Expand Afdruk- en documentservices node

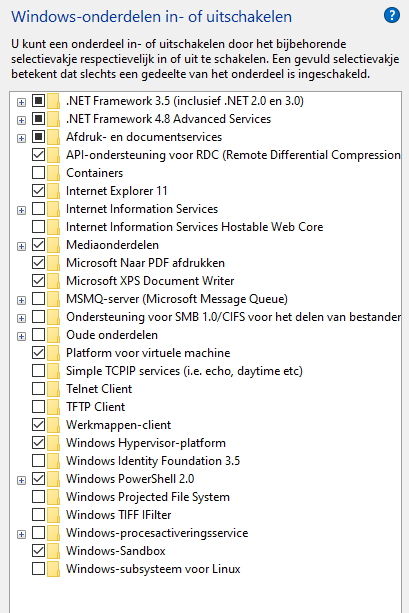pos(22,138)
